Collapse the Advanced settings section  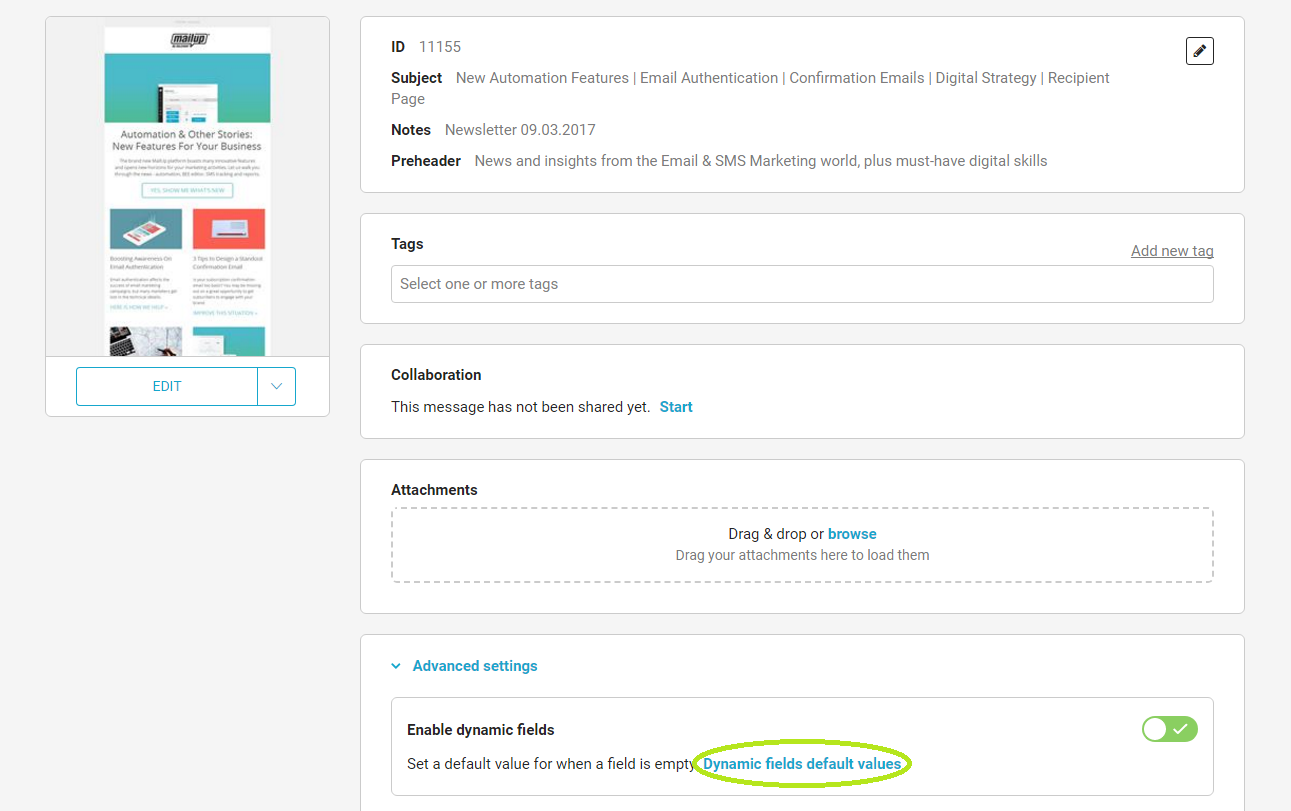474,666
